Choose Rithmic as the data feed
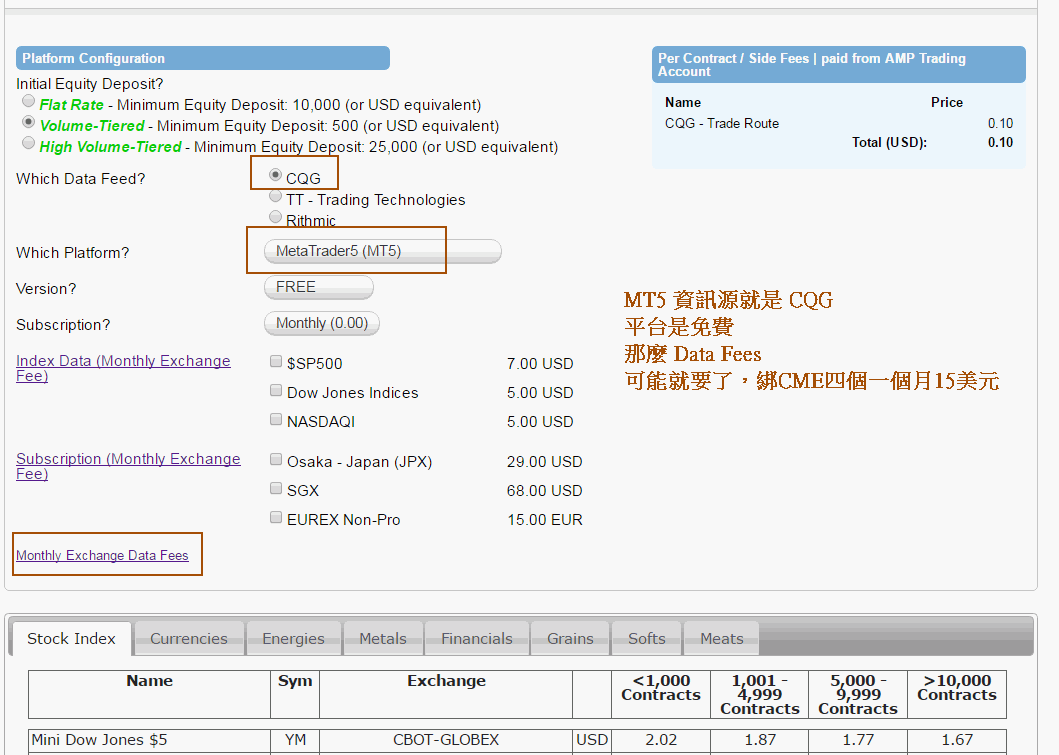 275,217
